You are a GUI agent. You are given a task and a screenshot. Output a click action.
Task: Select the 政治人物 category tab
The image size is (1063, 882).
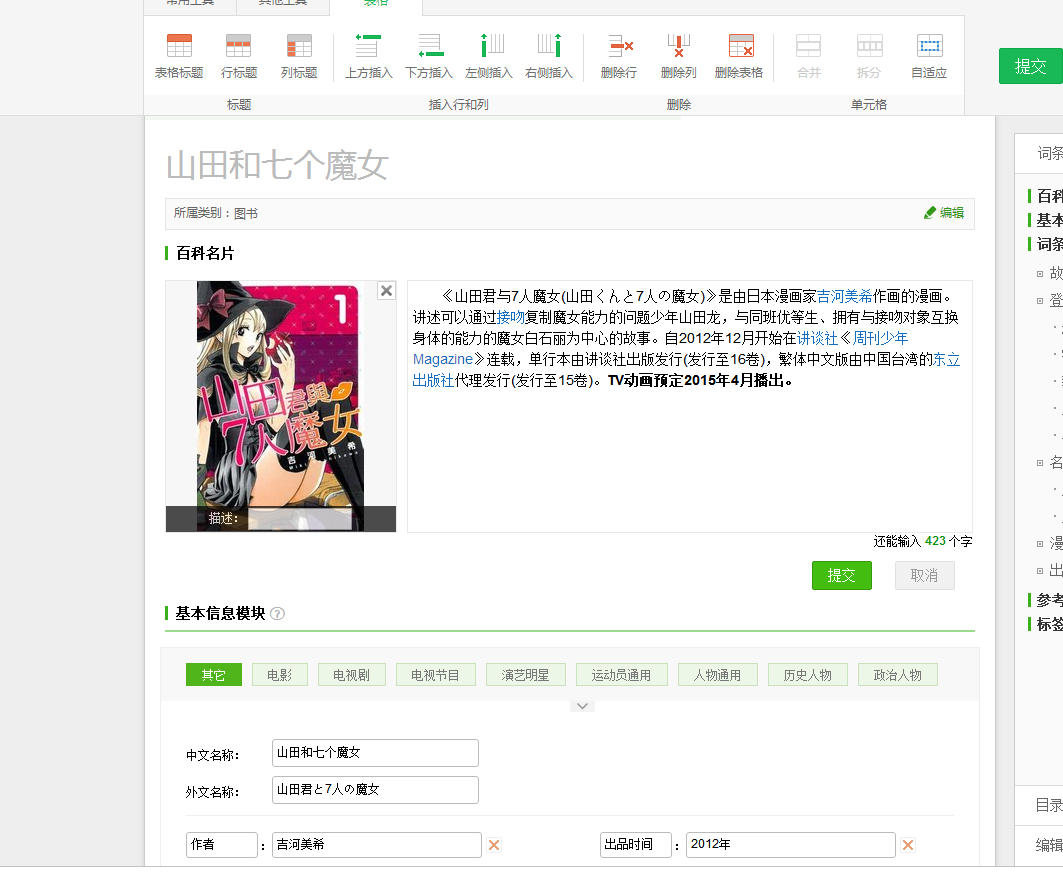pos(898,675)
